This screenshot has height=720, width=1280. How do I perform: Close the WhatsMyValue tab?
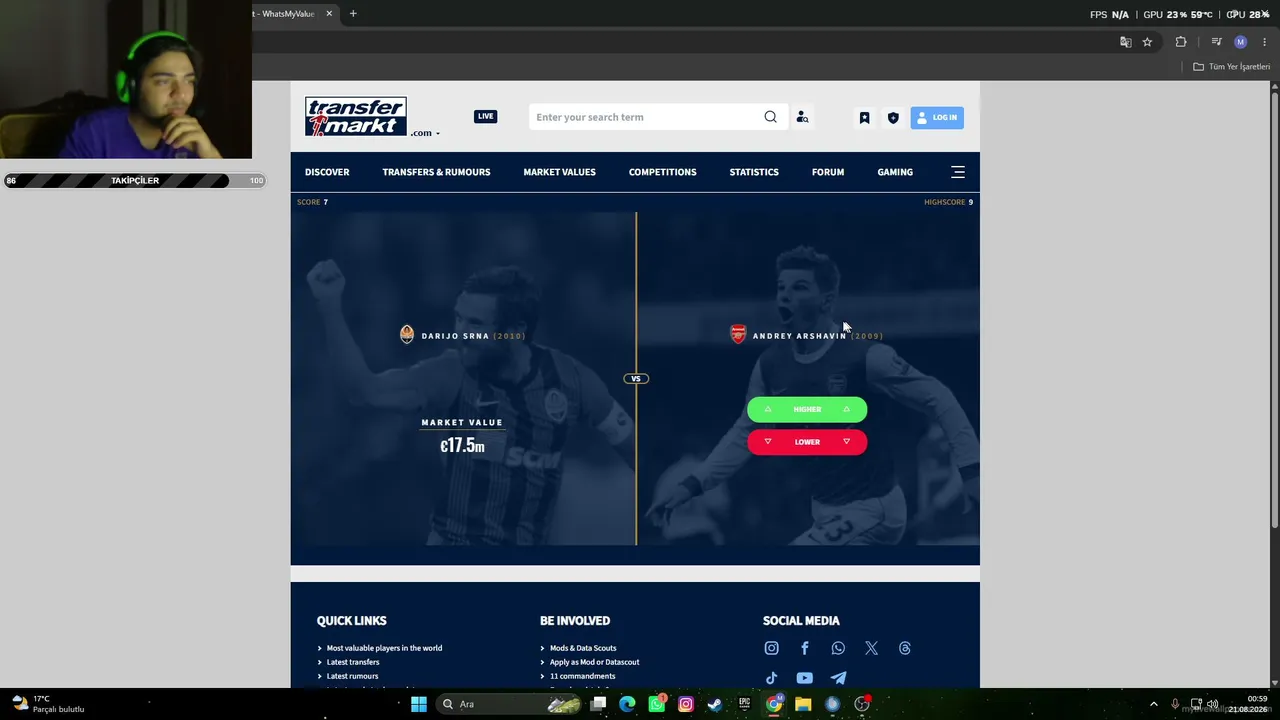click(x=329, y=14)
